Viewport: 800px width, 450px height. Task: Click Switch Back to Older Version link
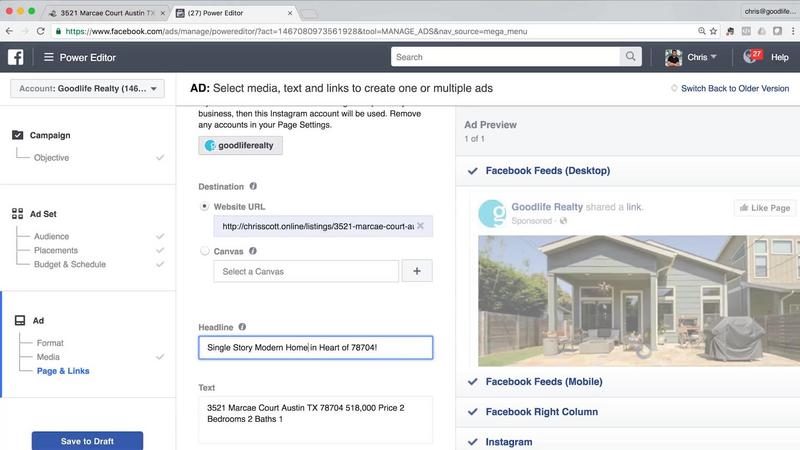(735, 88)
